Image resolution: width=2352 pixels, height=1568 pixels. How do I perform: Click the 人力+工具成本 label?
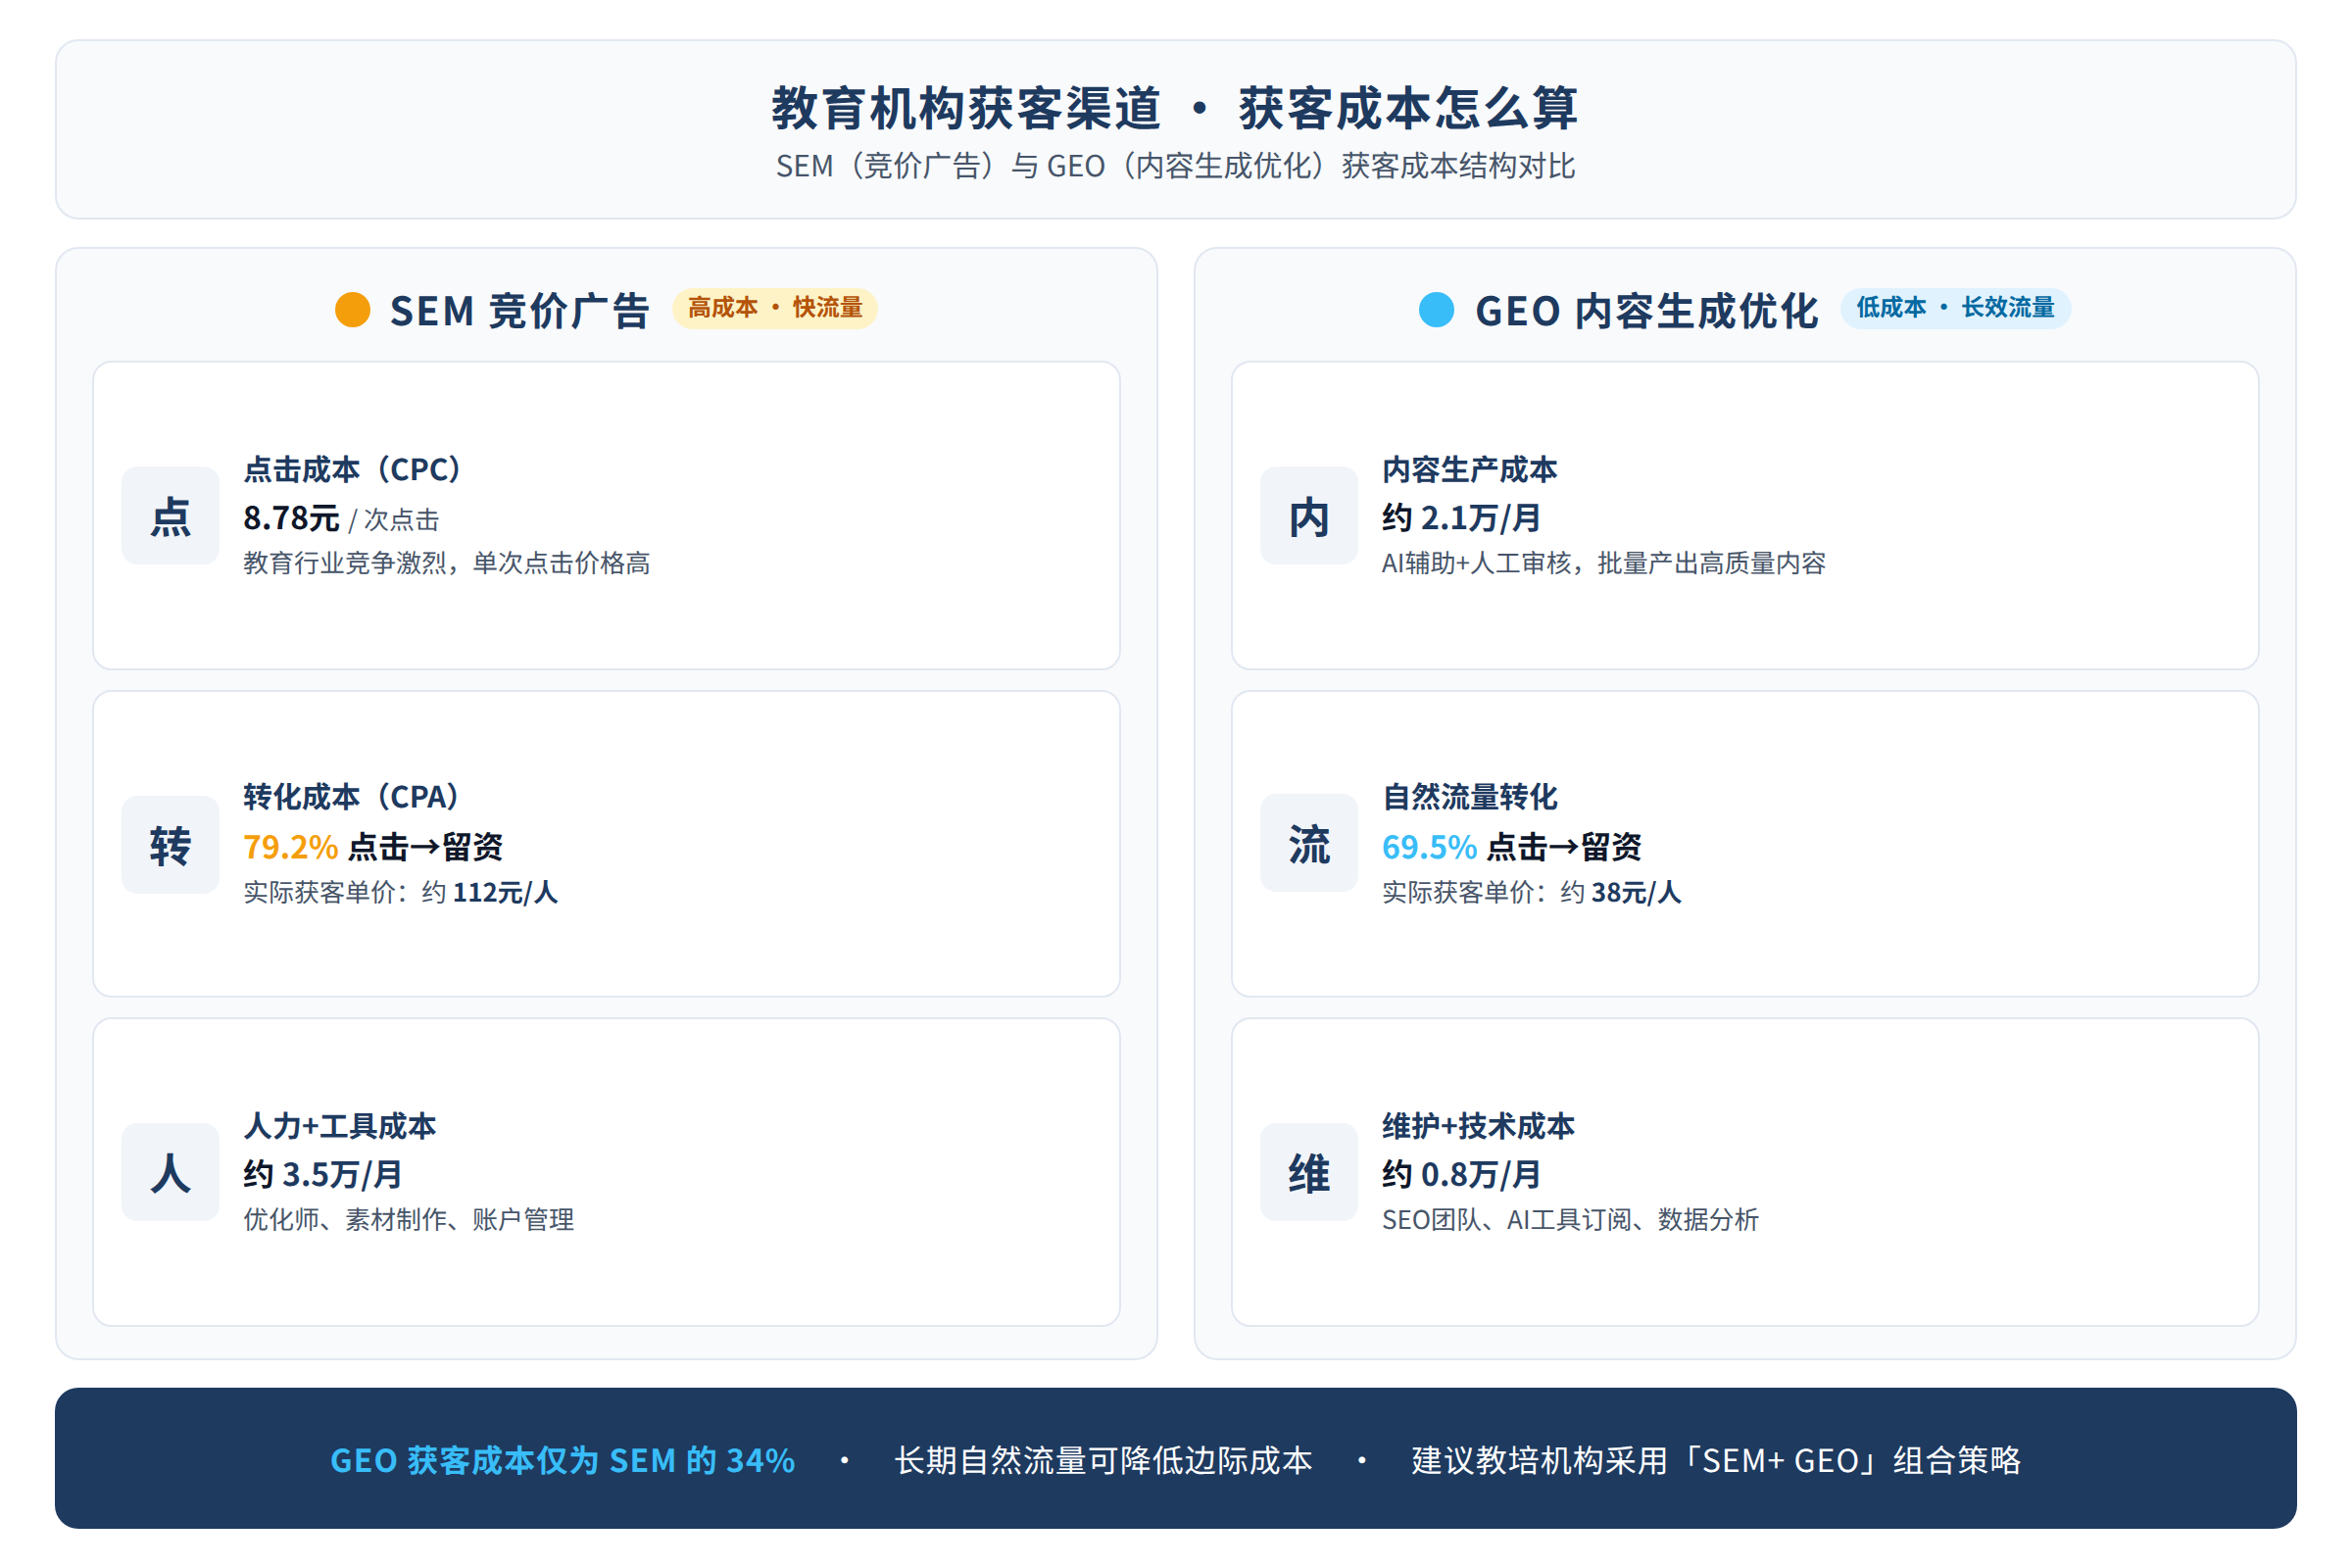click(340, 1126)
